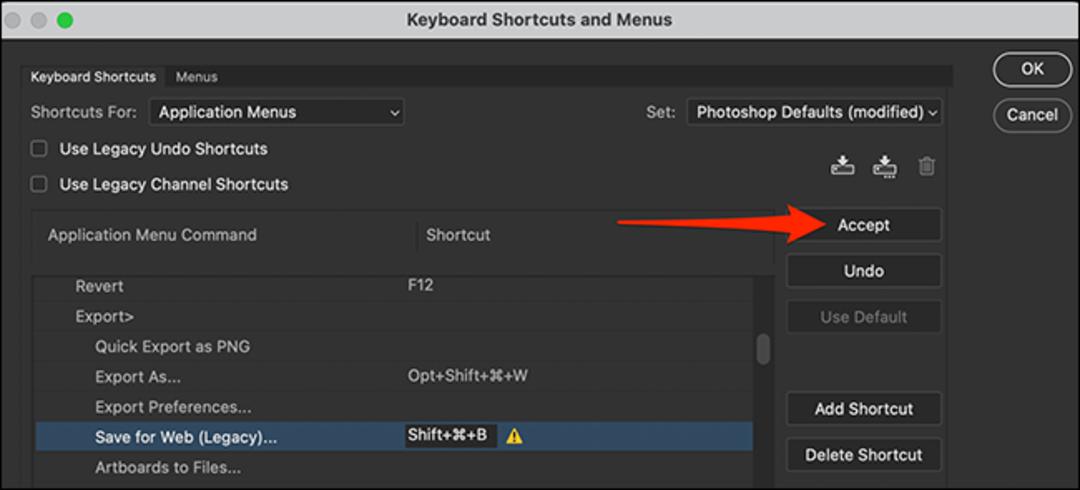Click the yellow warning triangle icon

[x=514, y=436]
